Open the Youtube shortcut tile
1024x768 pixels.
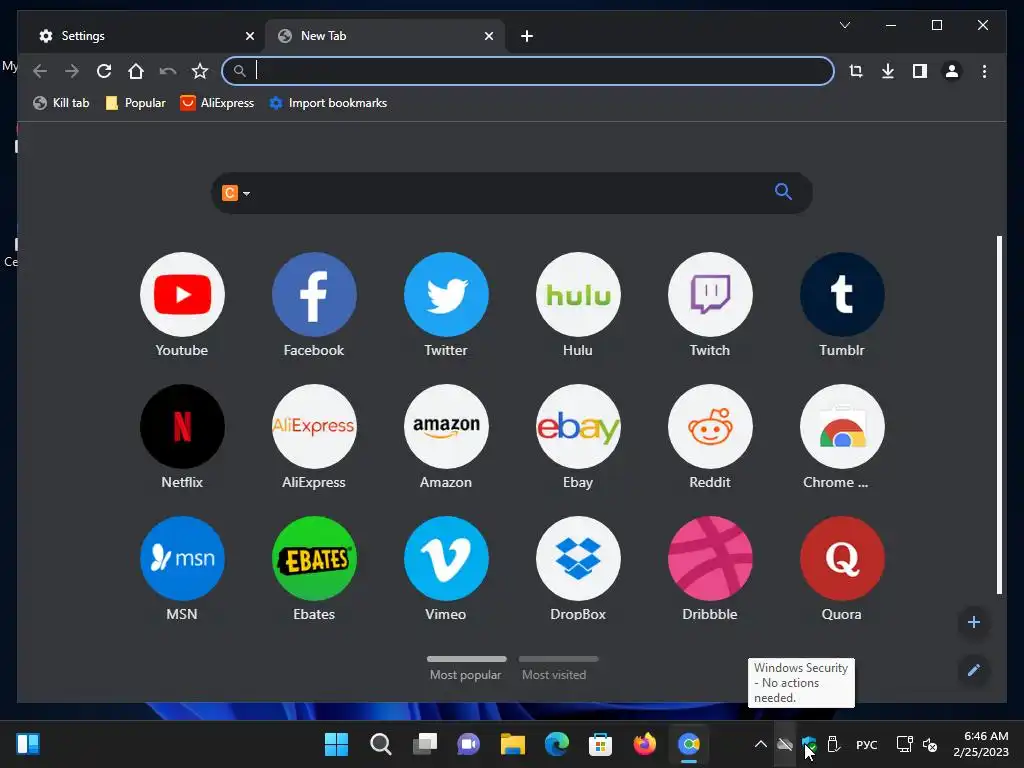click(x=182, y=295)
